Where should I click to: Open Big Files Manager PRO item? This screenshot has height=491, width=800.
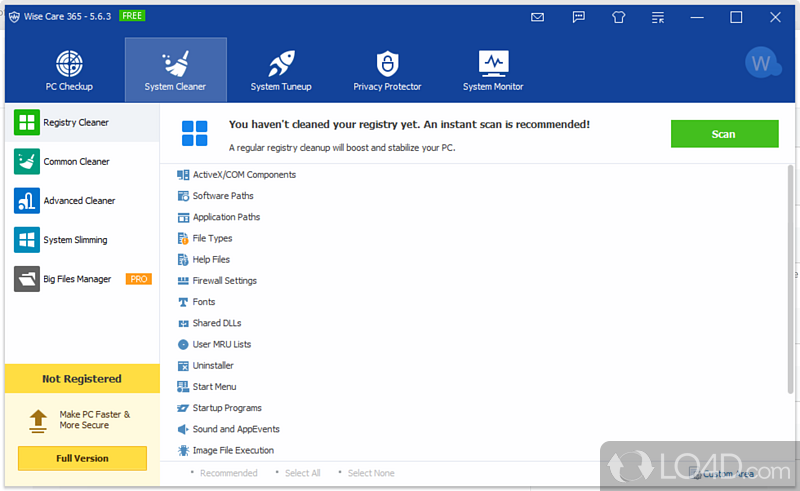(x=77, y=279)
